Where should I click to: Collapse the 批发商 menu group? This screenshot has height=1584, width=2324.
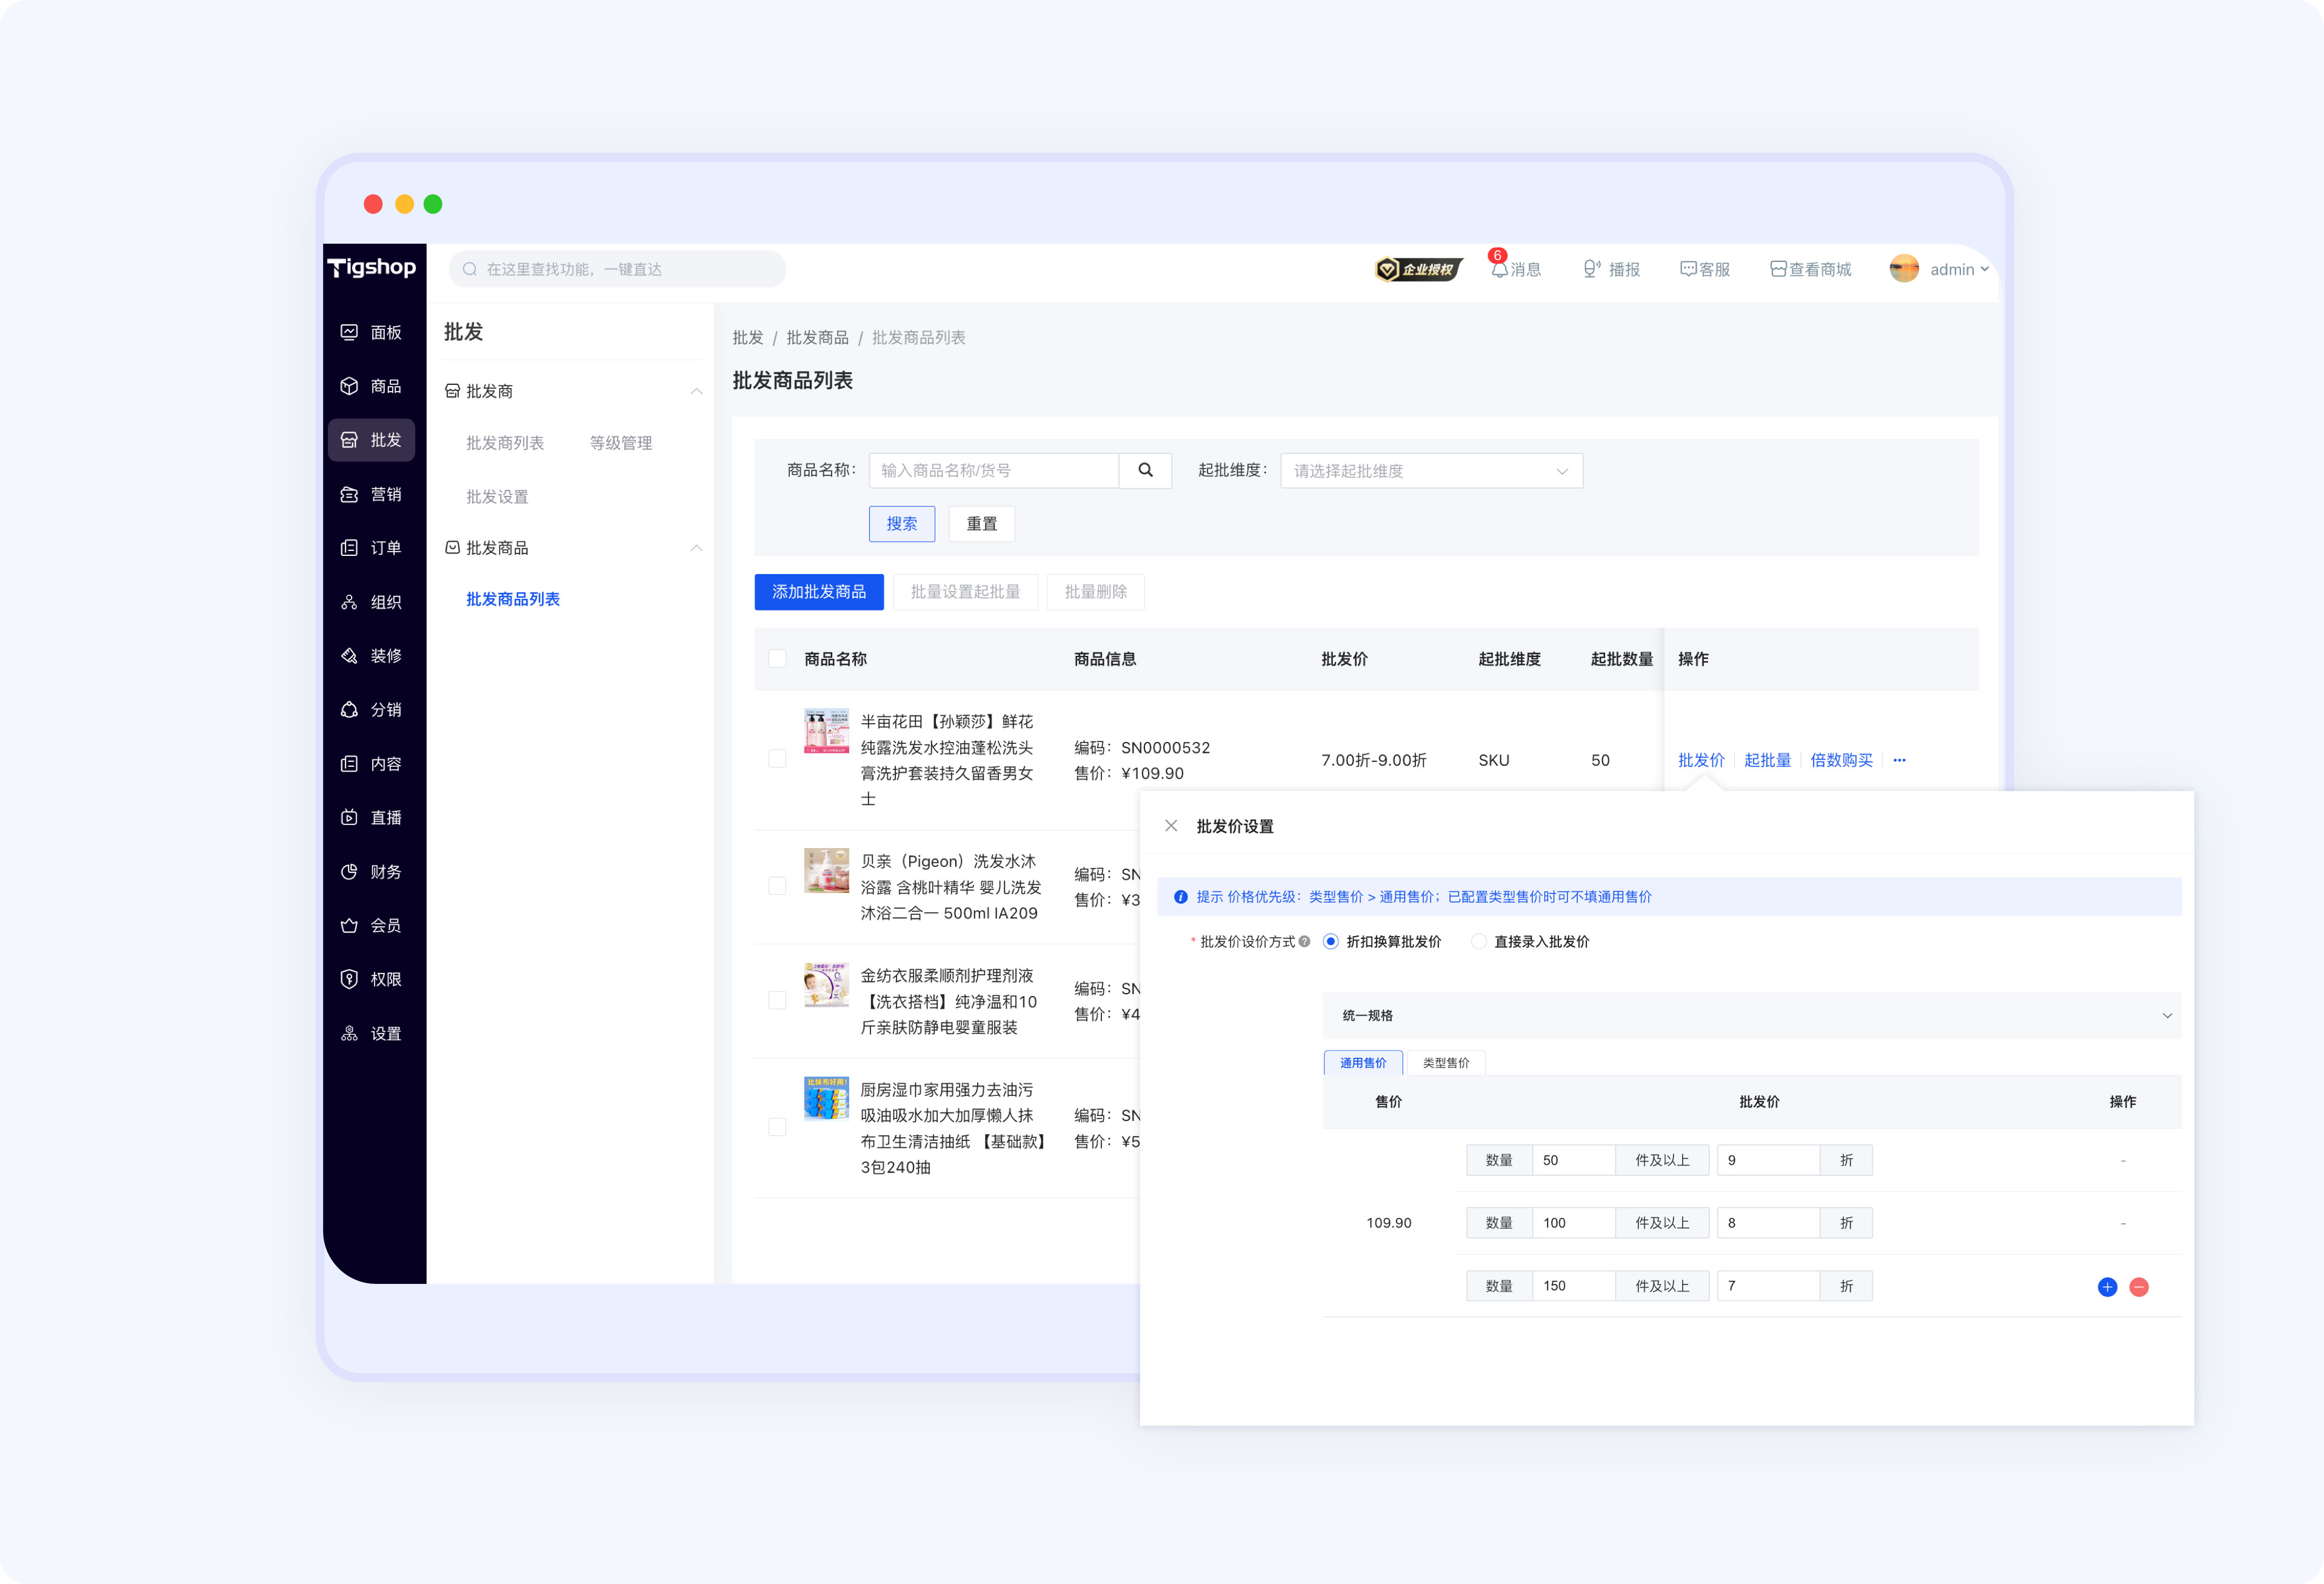696,391
